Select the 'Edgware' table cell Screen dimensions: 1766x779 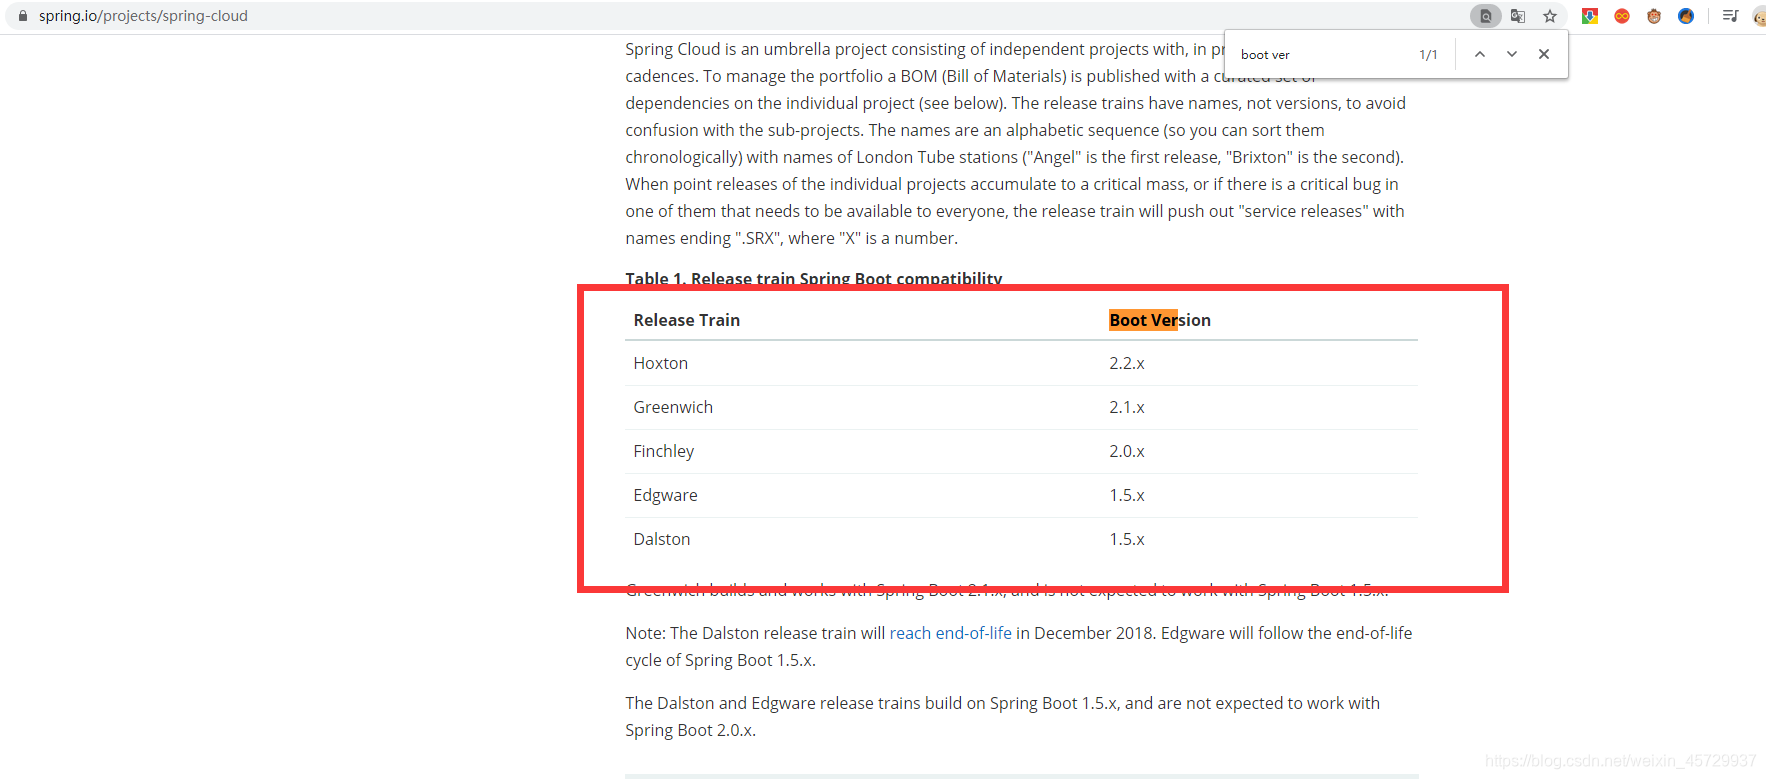(x=666, y=495)
